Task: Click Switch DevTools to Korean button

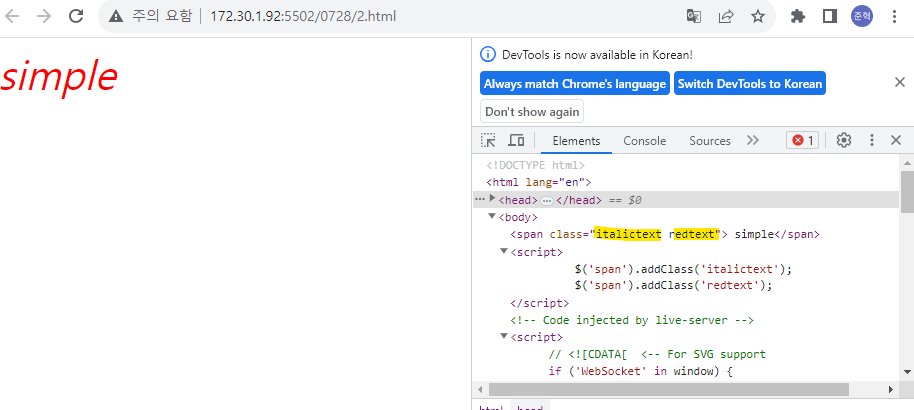Action: pos(750,83)
